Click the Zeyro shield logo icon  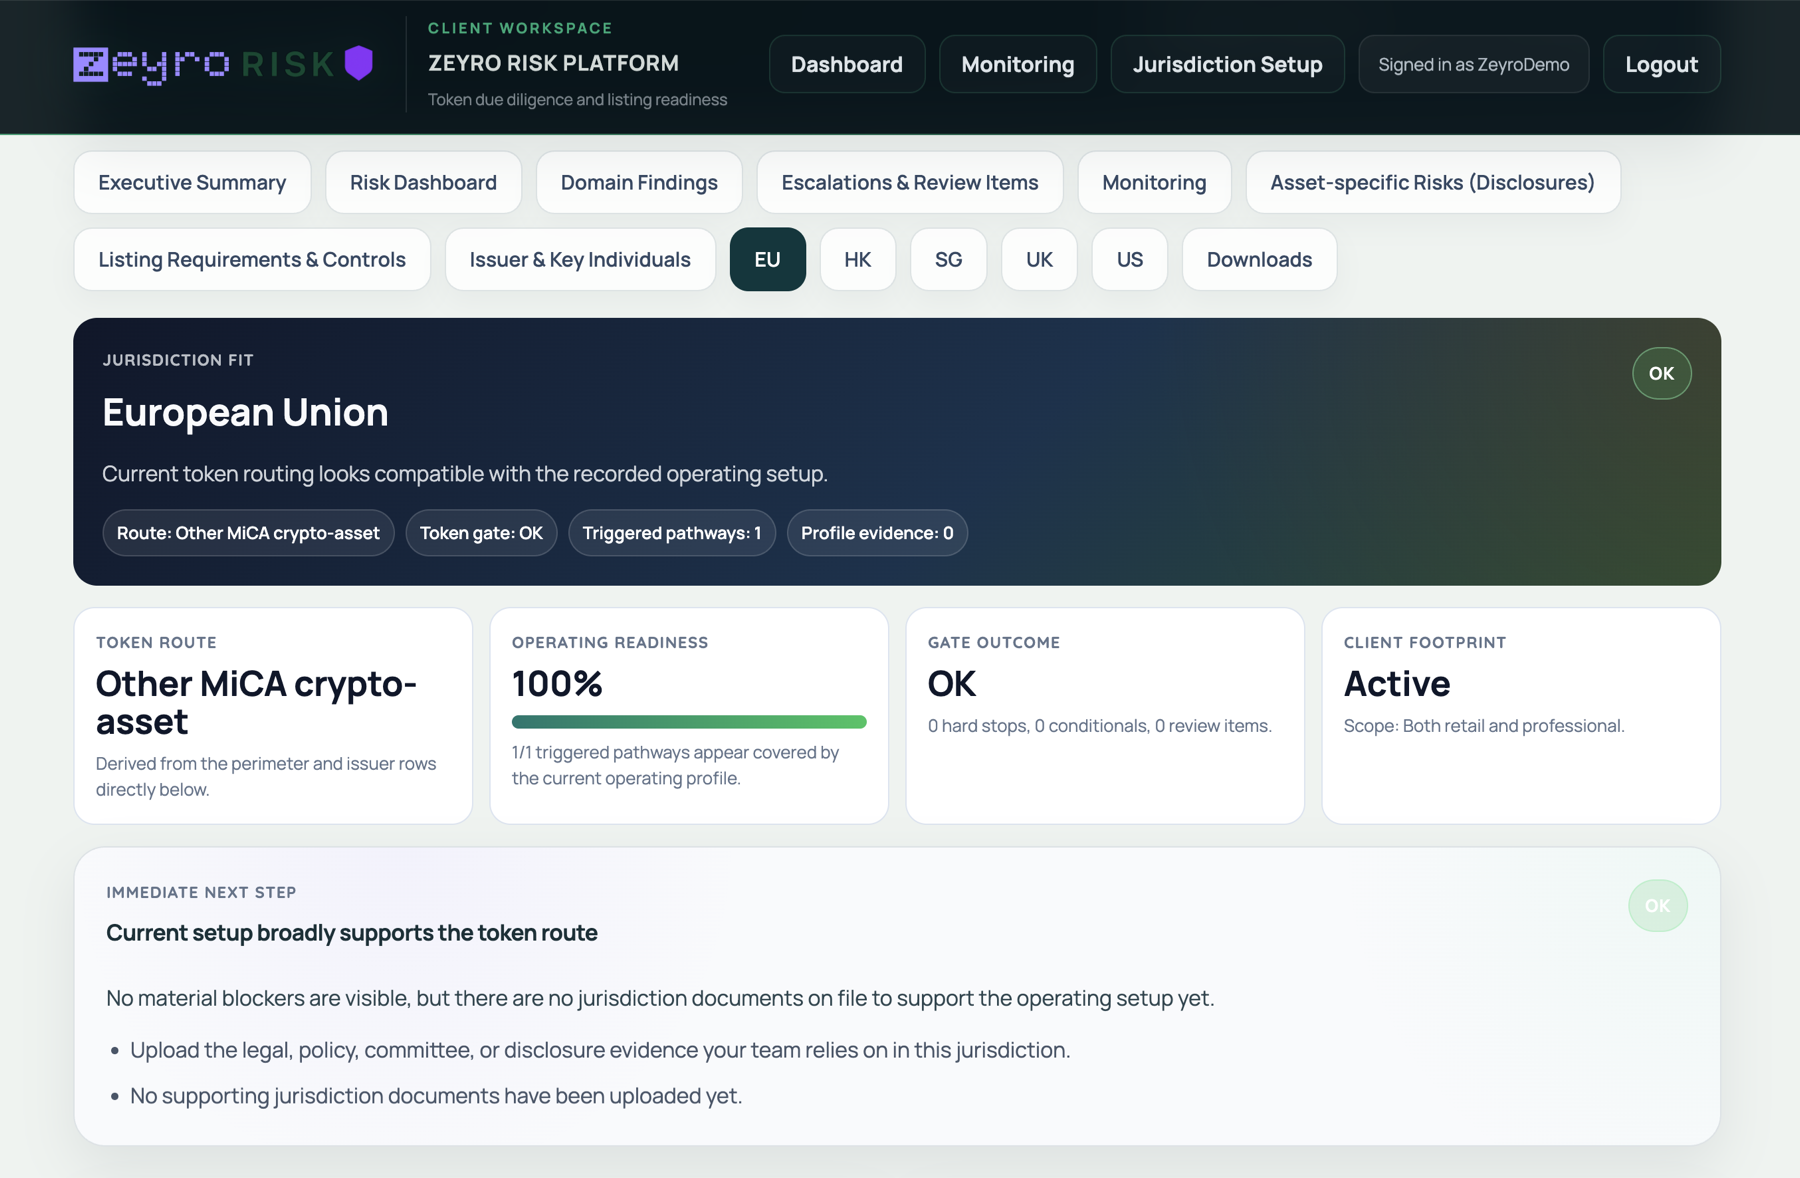tap(357, 63)
